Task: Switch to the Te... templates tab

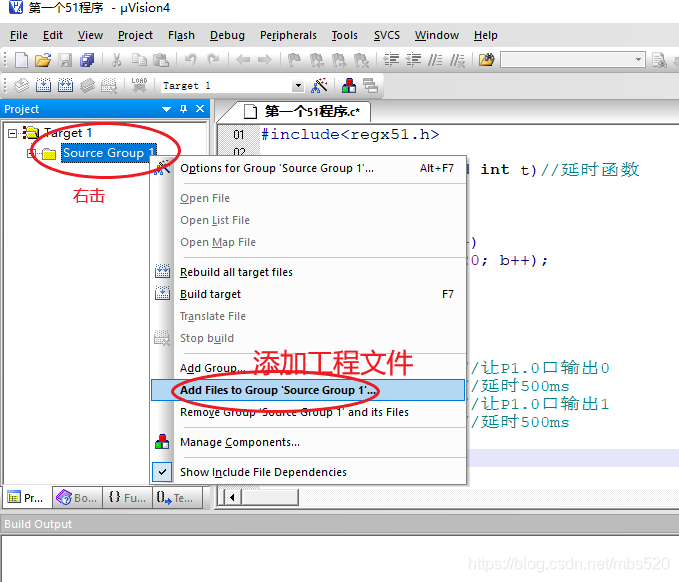Action: click(178, 498)
